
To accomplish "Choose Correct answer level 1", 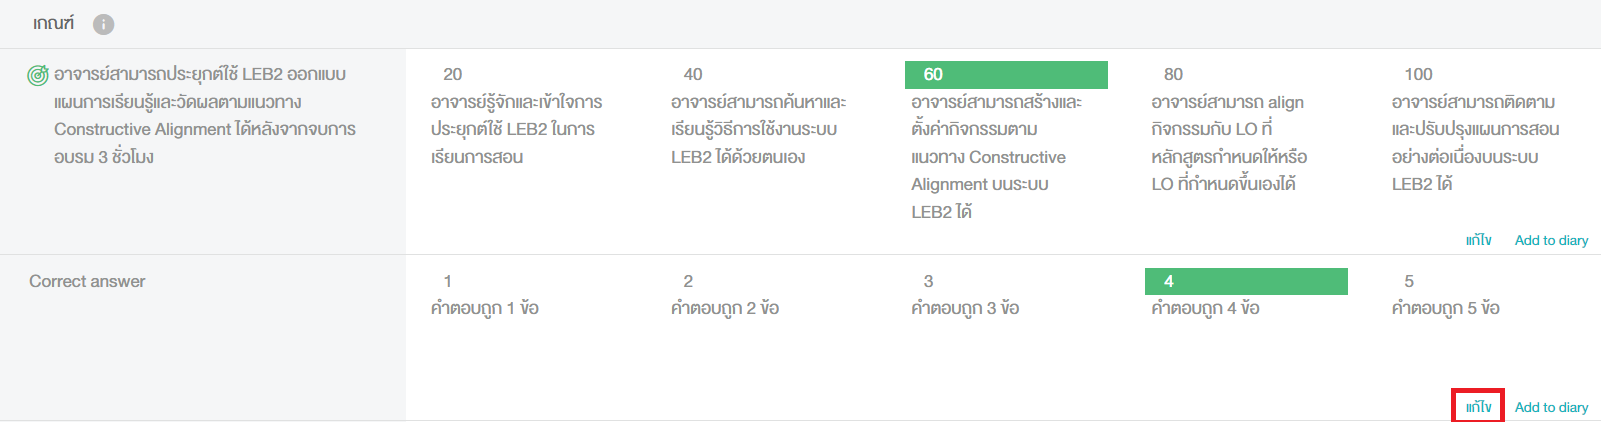I will [526, 295].
